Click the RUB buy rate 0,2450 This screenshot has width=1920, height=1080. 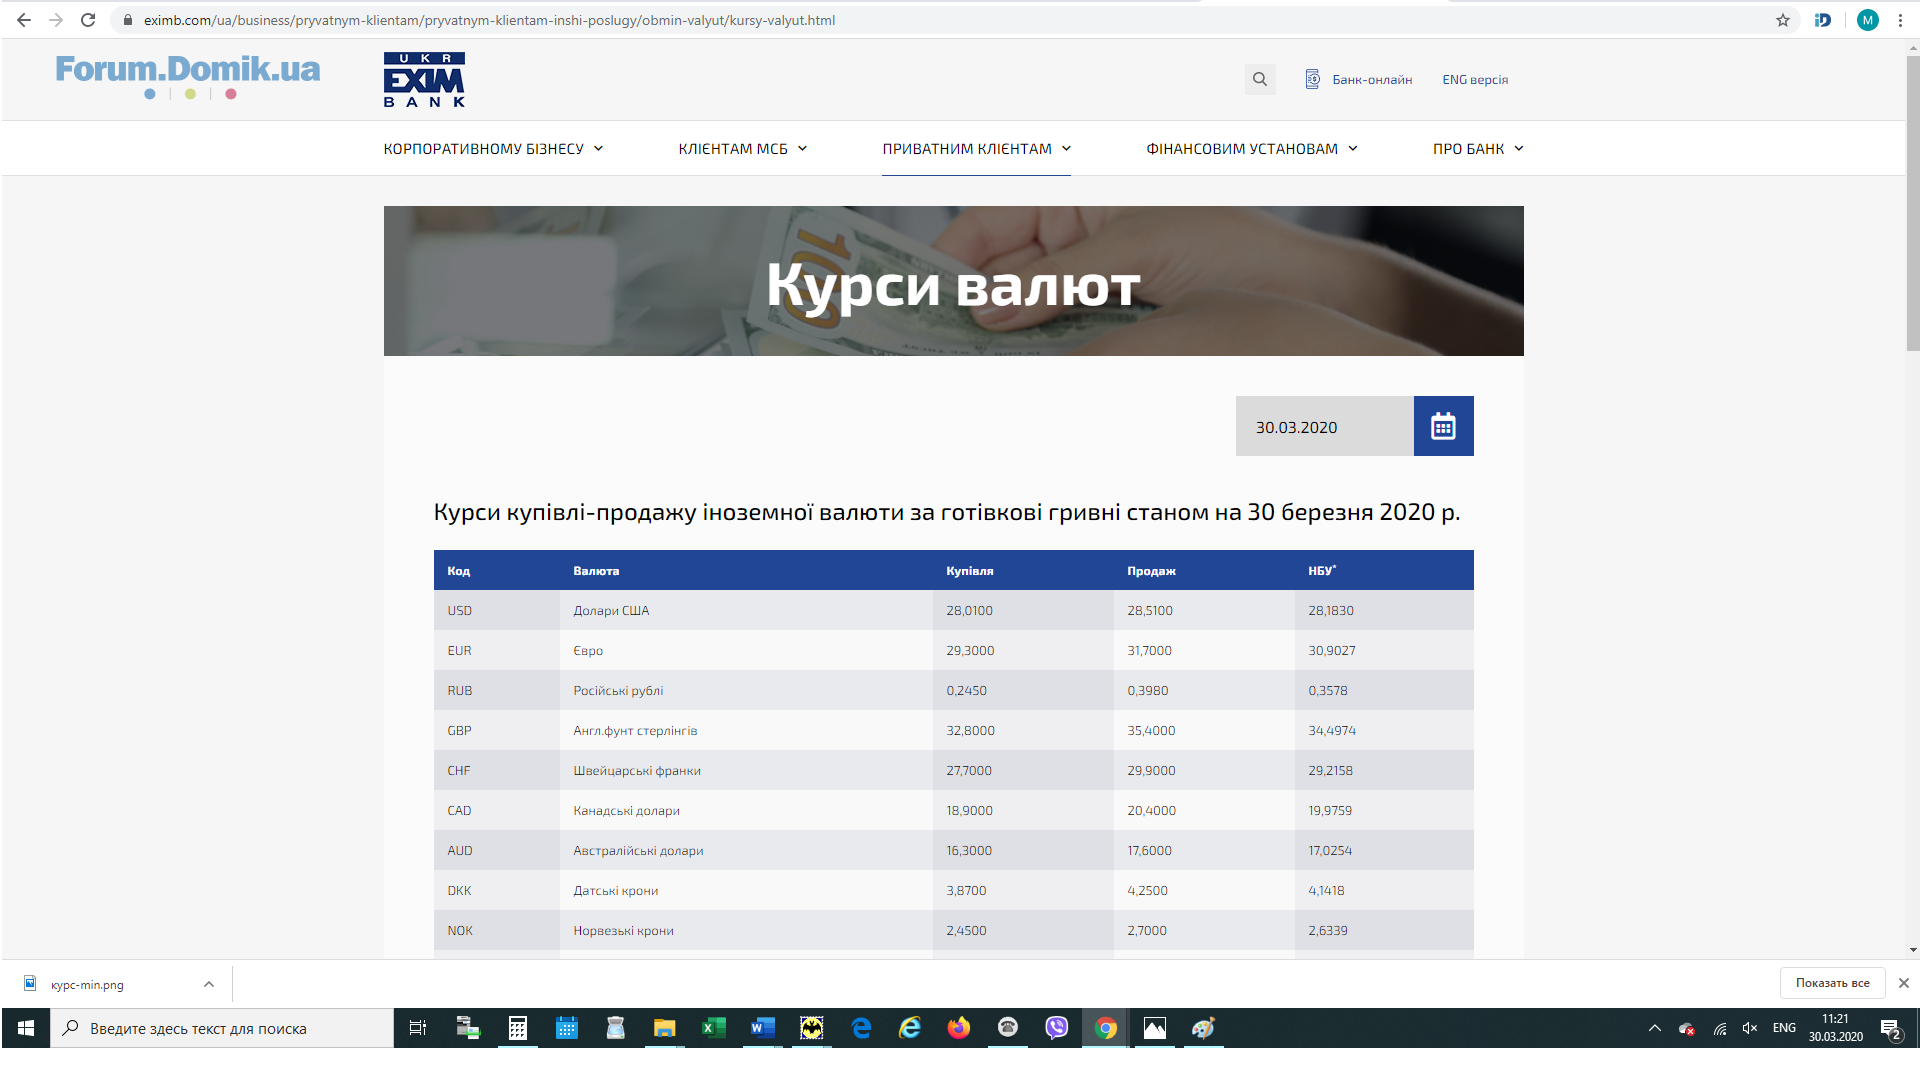tap(966, 690)
